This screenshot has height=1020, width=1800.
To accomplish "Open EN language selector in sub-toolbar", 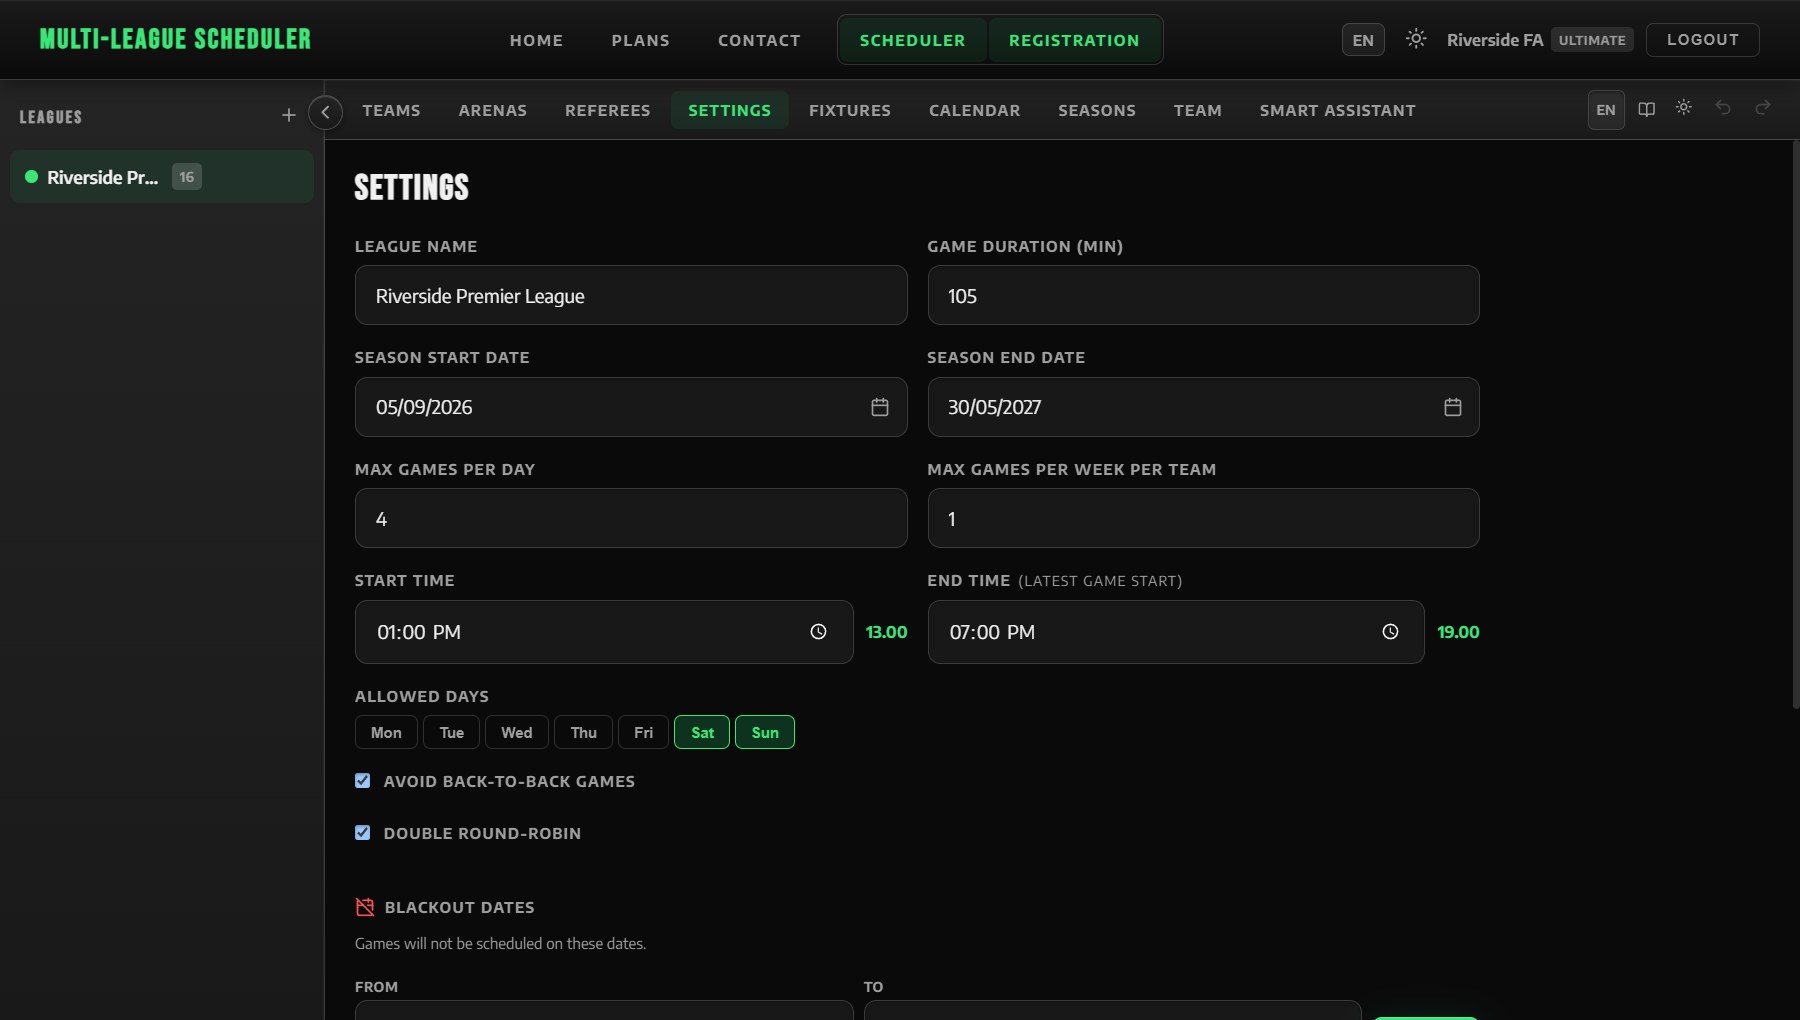I will coord(1606,110).
